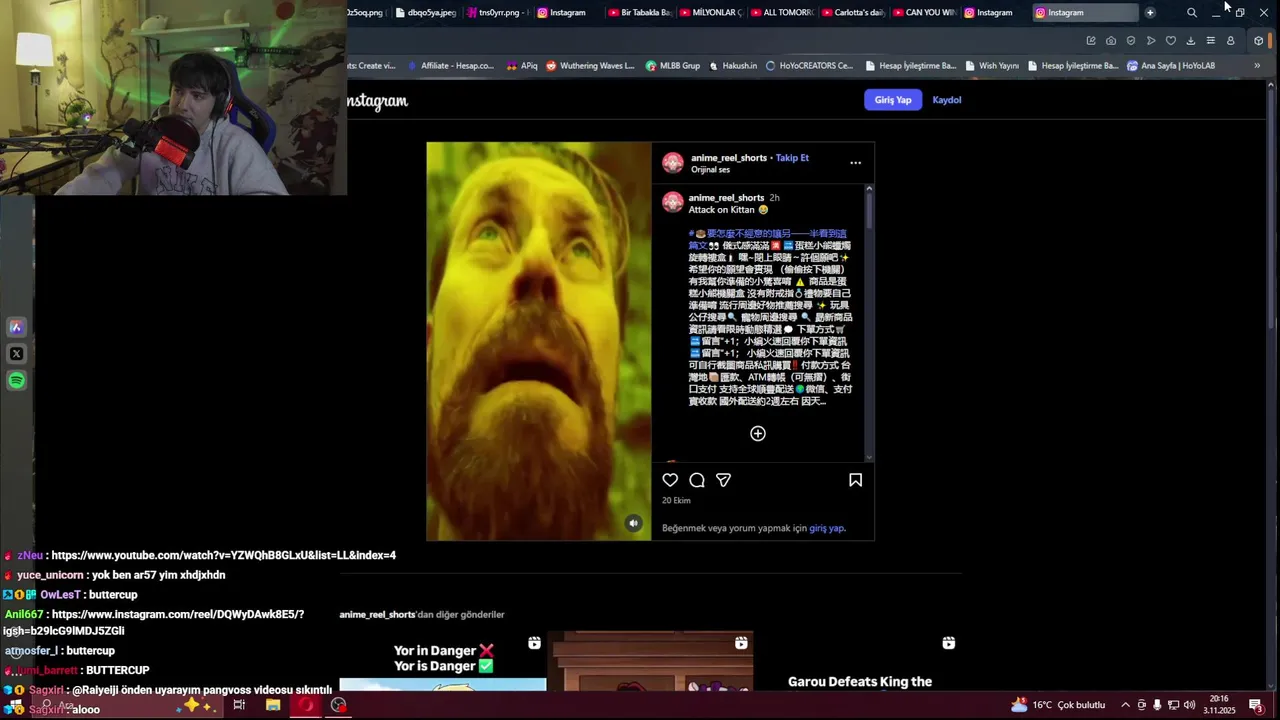Switch to the ALL TOMORR... YouTube tab

(781, 12)
